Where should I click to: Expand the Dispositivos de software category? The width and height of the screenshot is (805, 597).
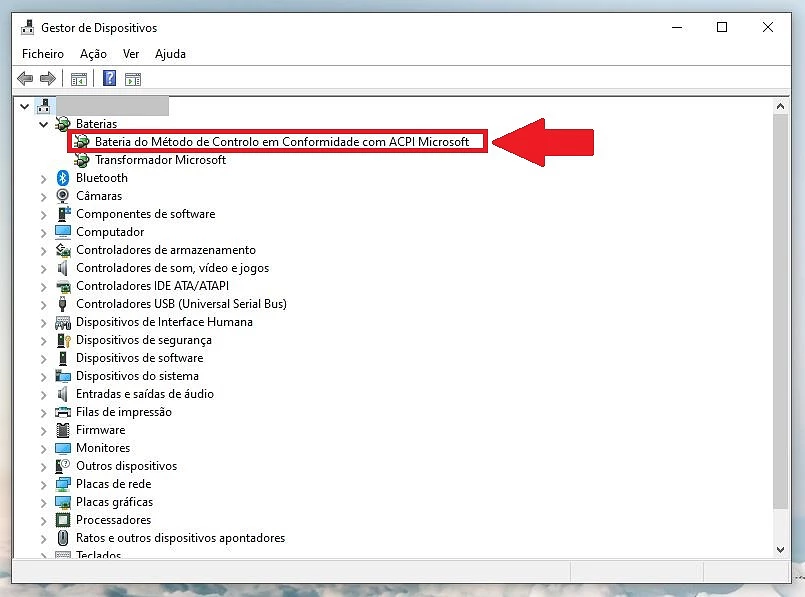coord(44,358)
